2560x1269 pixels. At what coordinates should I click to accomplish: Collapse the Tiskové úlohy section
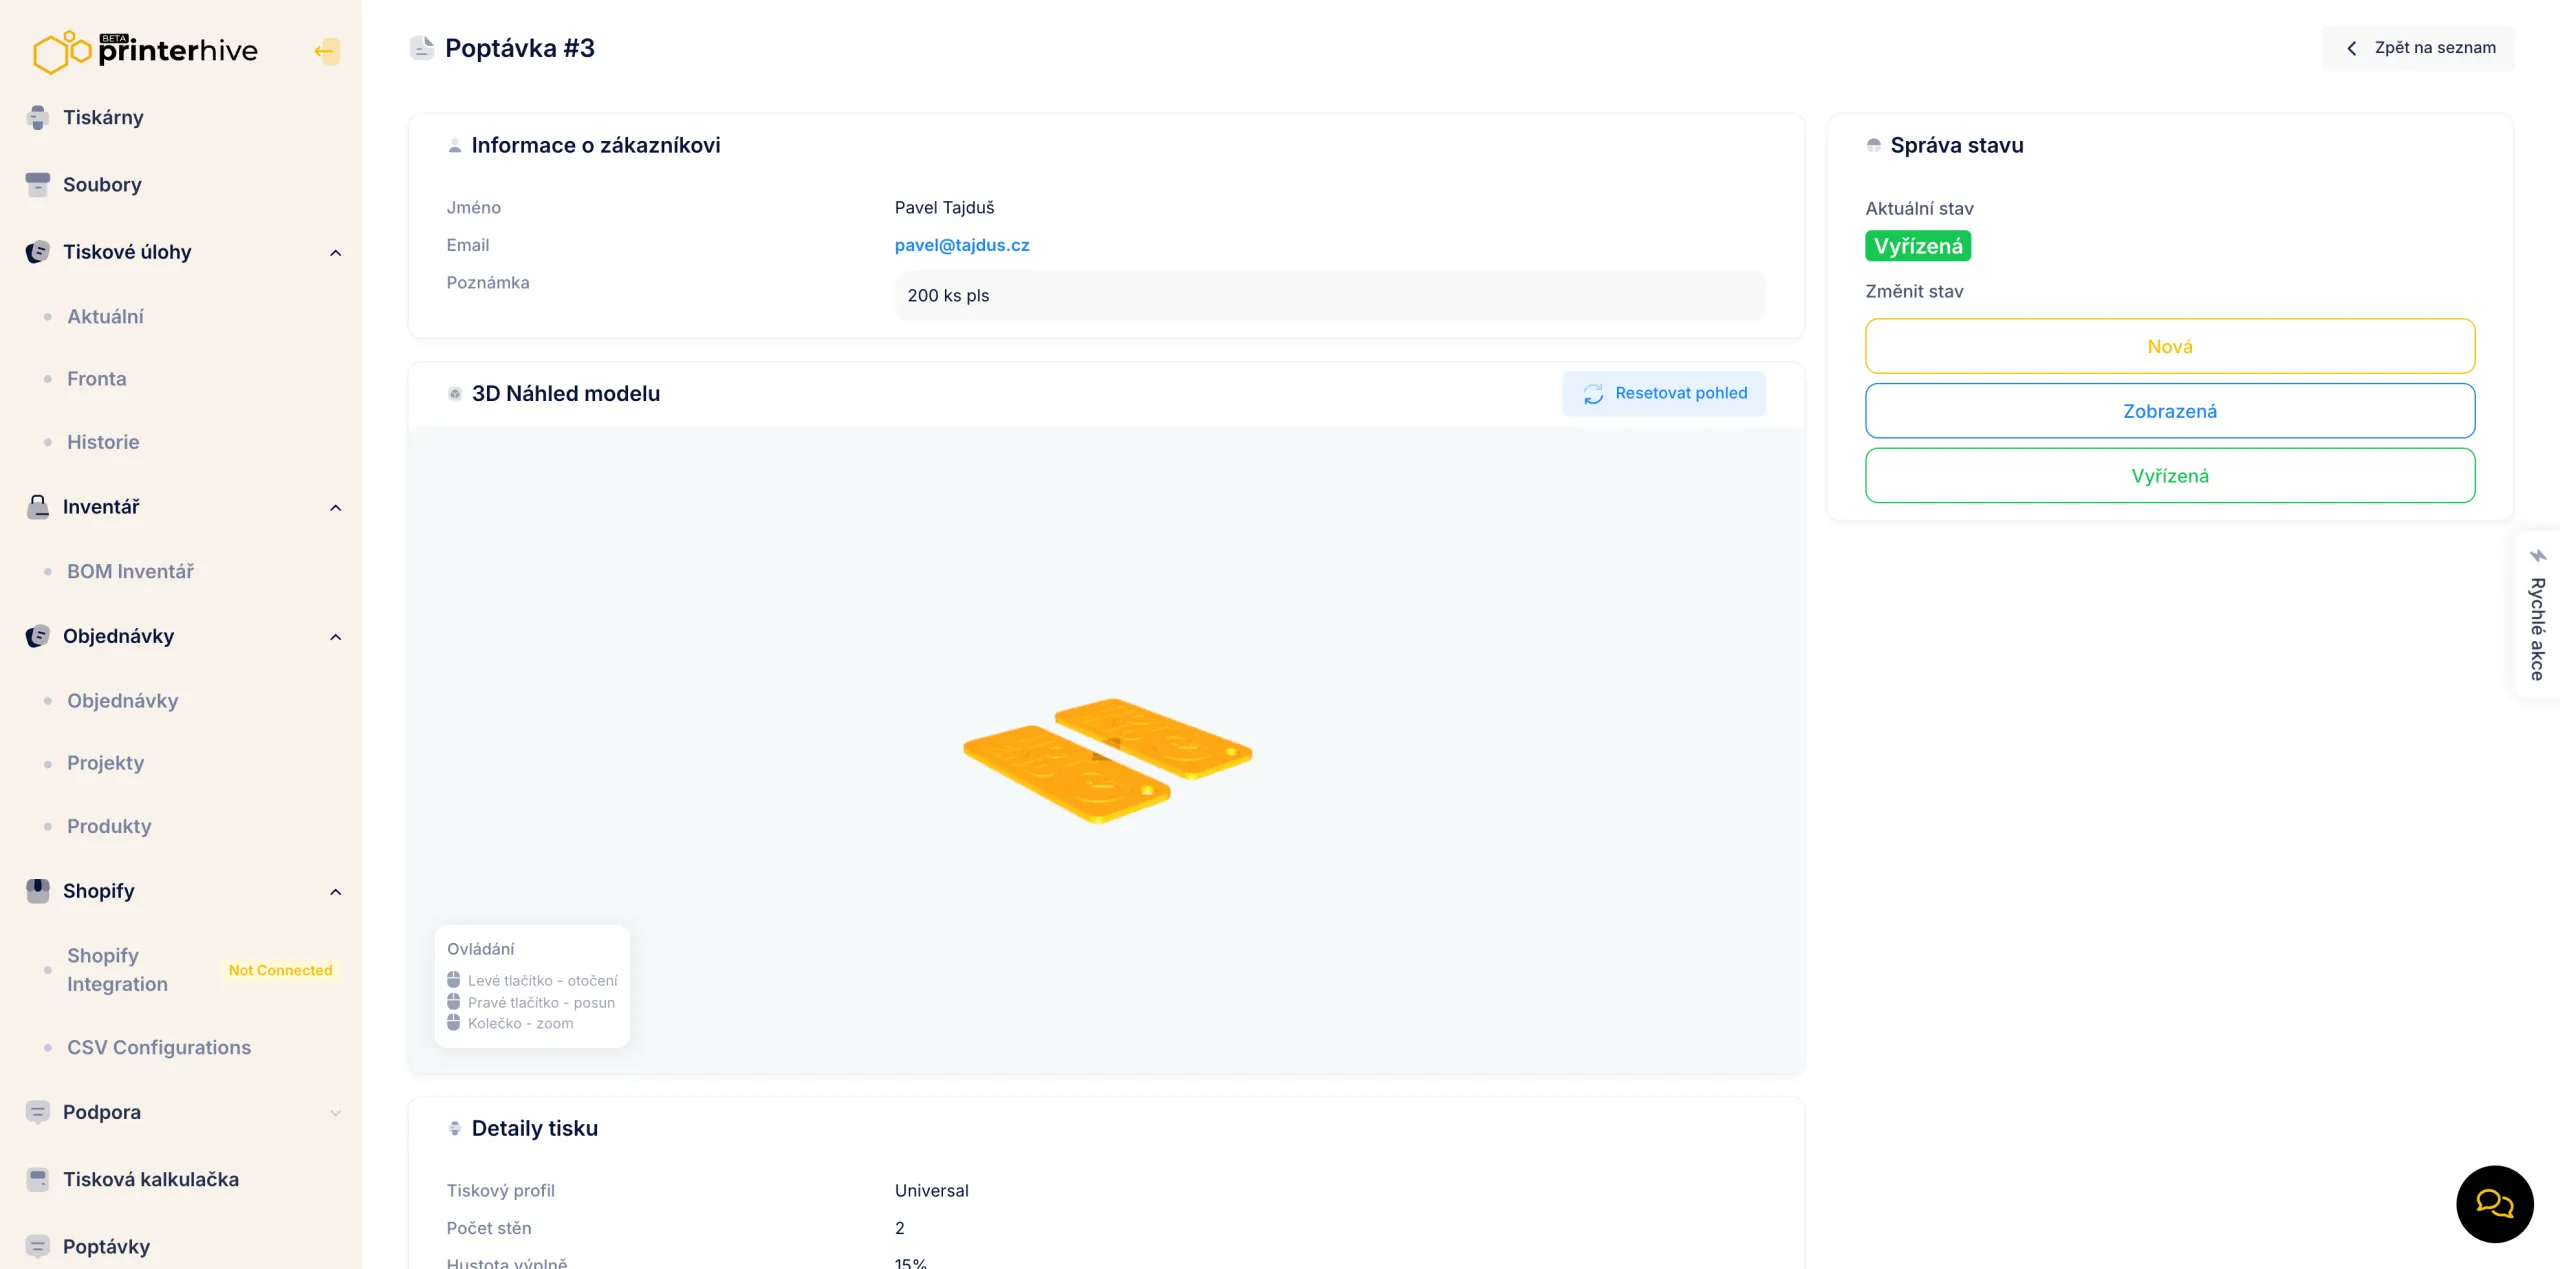[335, 252]
